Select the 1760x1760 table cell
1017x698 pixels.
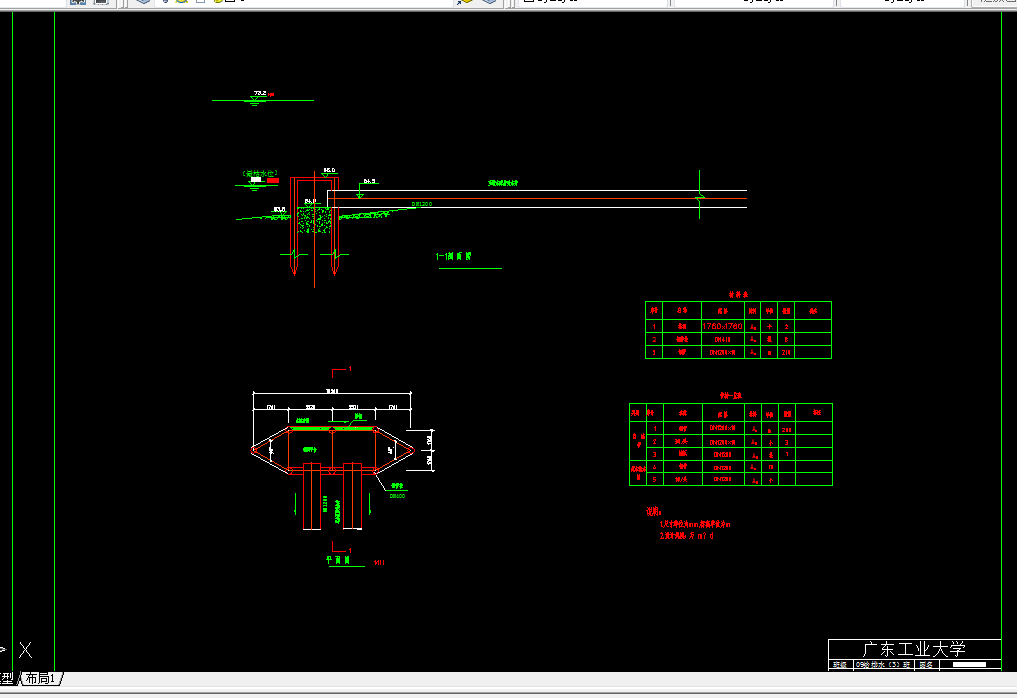point(722,326)
